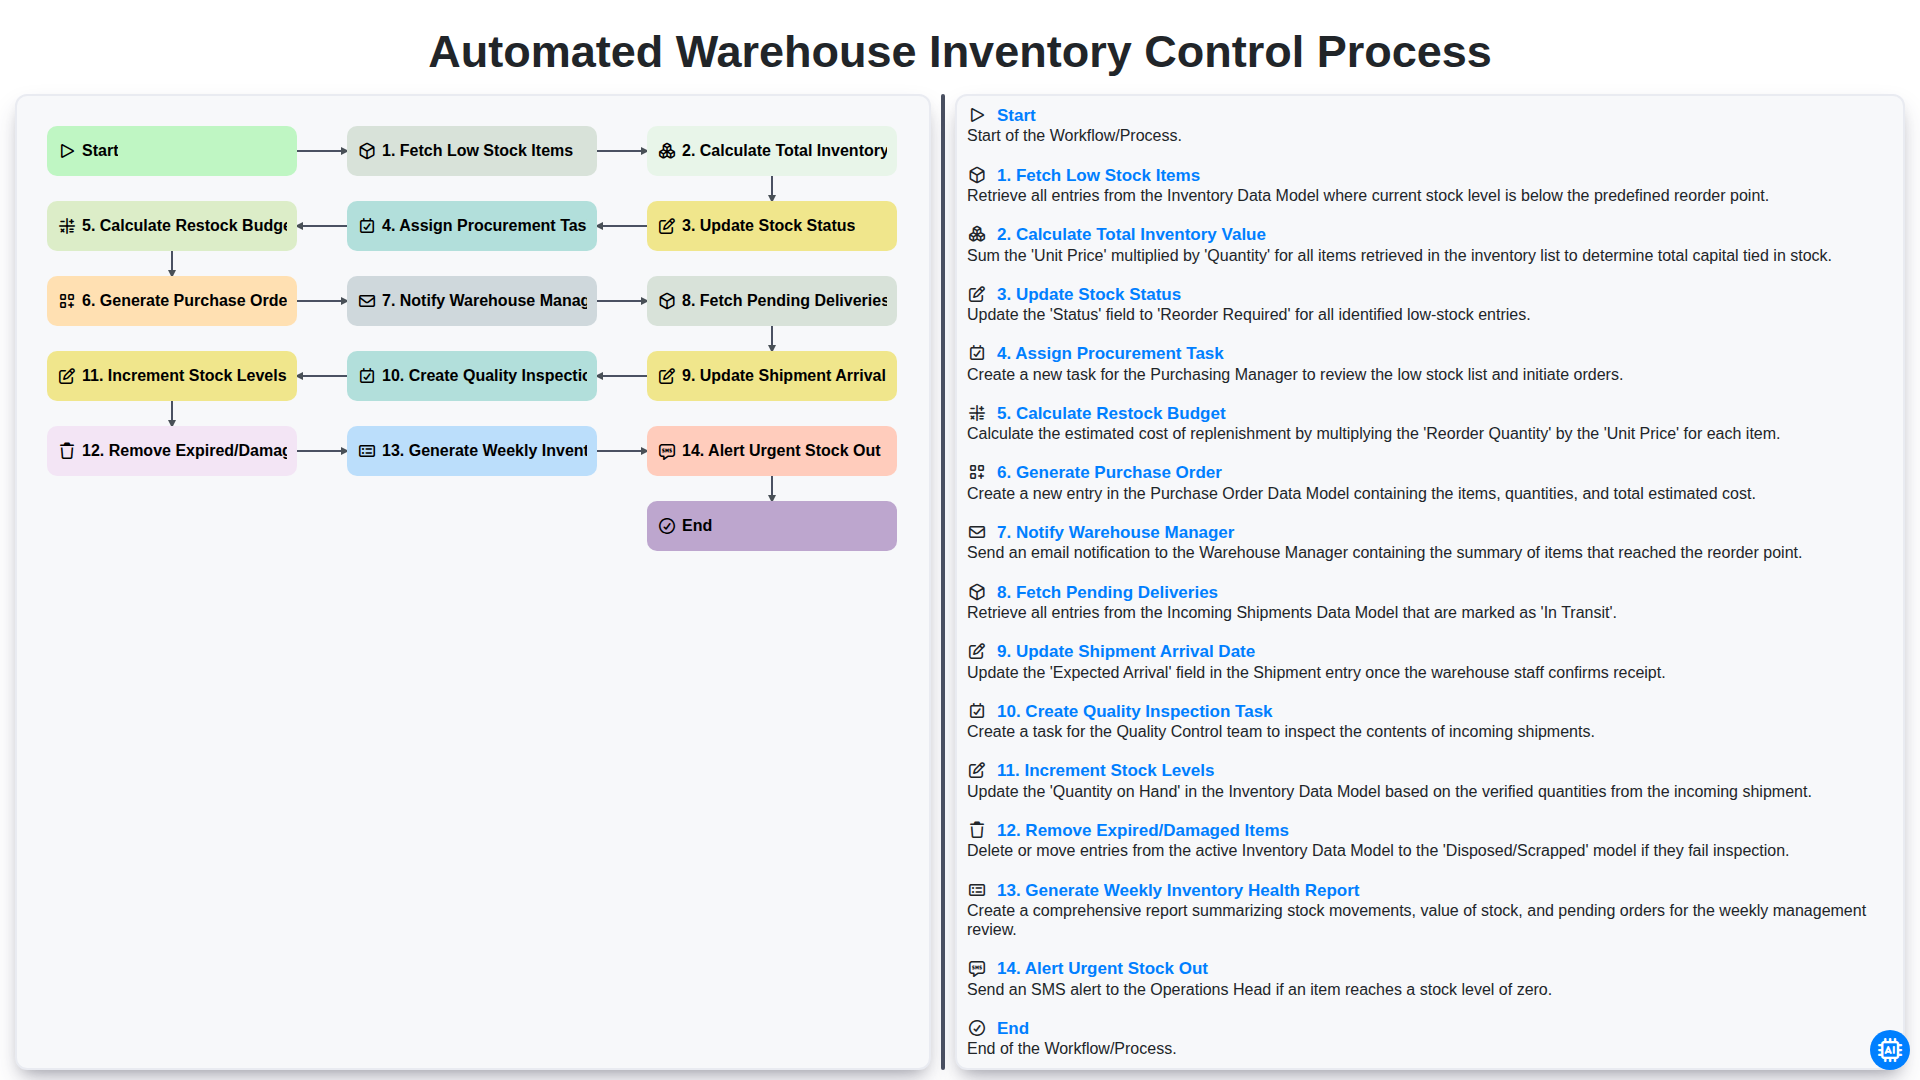The image size is (1920, 1080).
Task: Click trash icon in Remove Expired/Damaged node
Action: (x=67, y=451)
